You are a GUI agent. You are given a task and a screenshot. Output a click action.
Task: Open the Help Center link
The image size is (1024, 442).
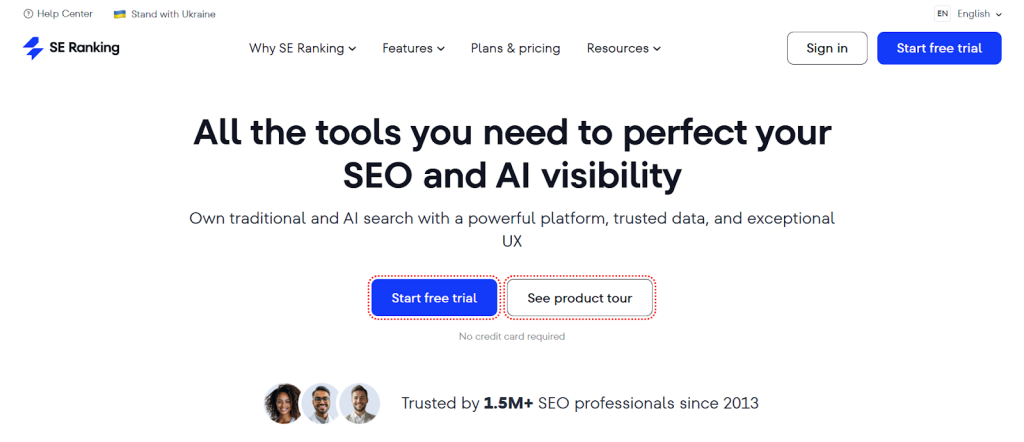click(64, 14)
